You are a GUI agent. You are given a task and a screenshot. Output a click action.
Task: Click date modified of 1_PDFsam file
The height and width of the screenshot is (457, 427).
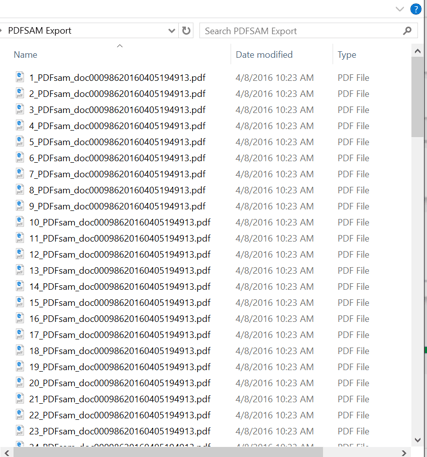(275, 78)
